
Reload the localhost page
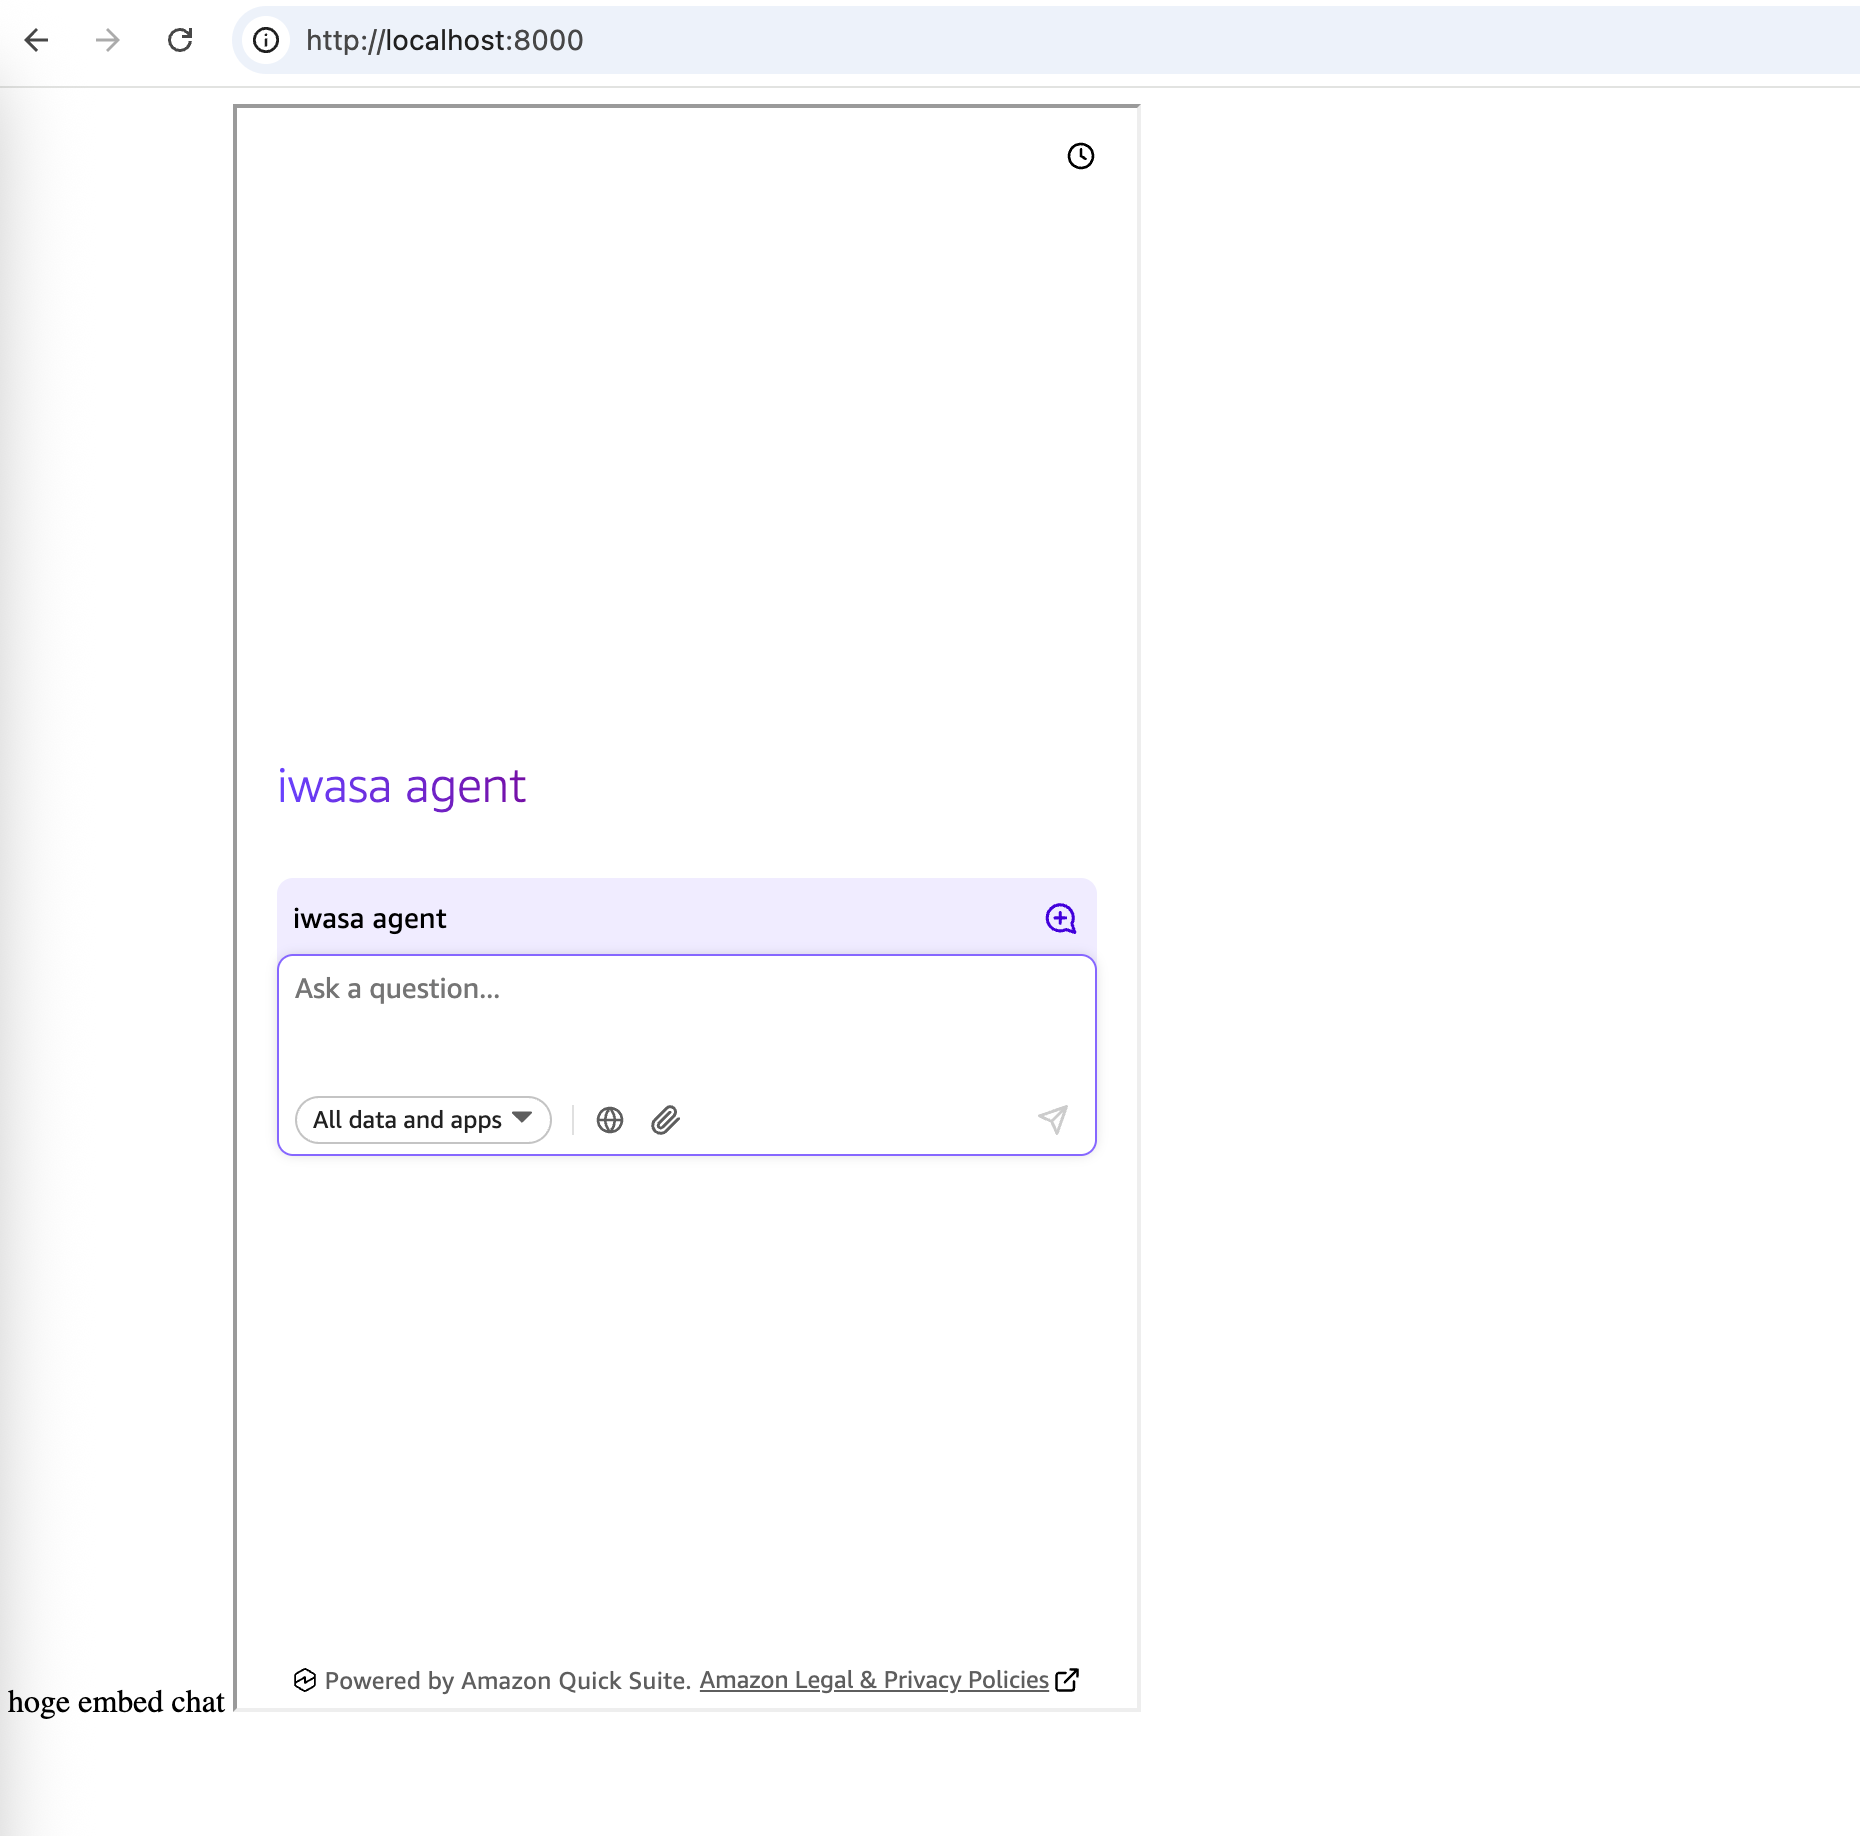pos(180,40)
